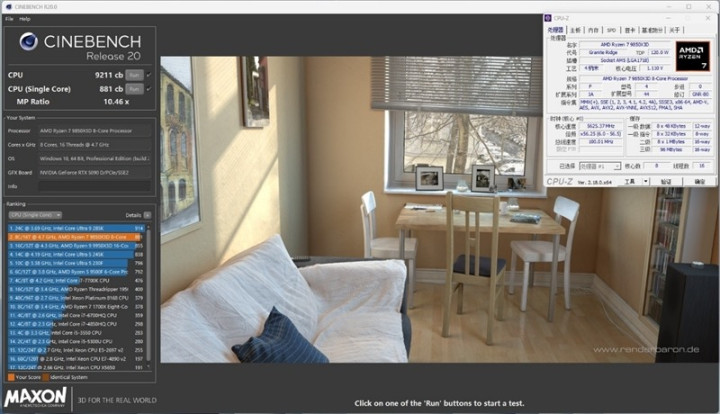Select the Cores x GHz value field
720x414 pixels.
(x=95, y=145)
